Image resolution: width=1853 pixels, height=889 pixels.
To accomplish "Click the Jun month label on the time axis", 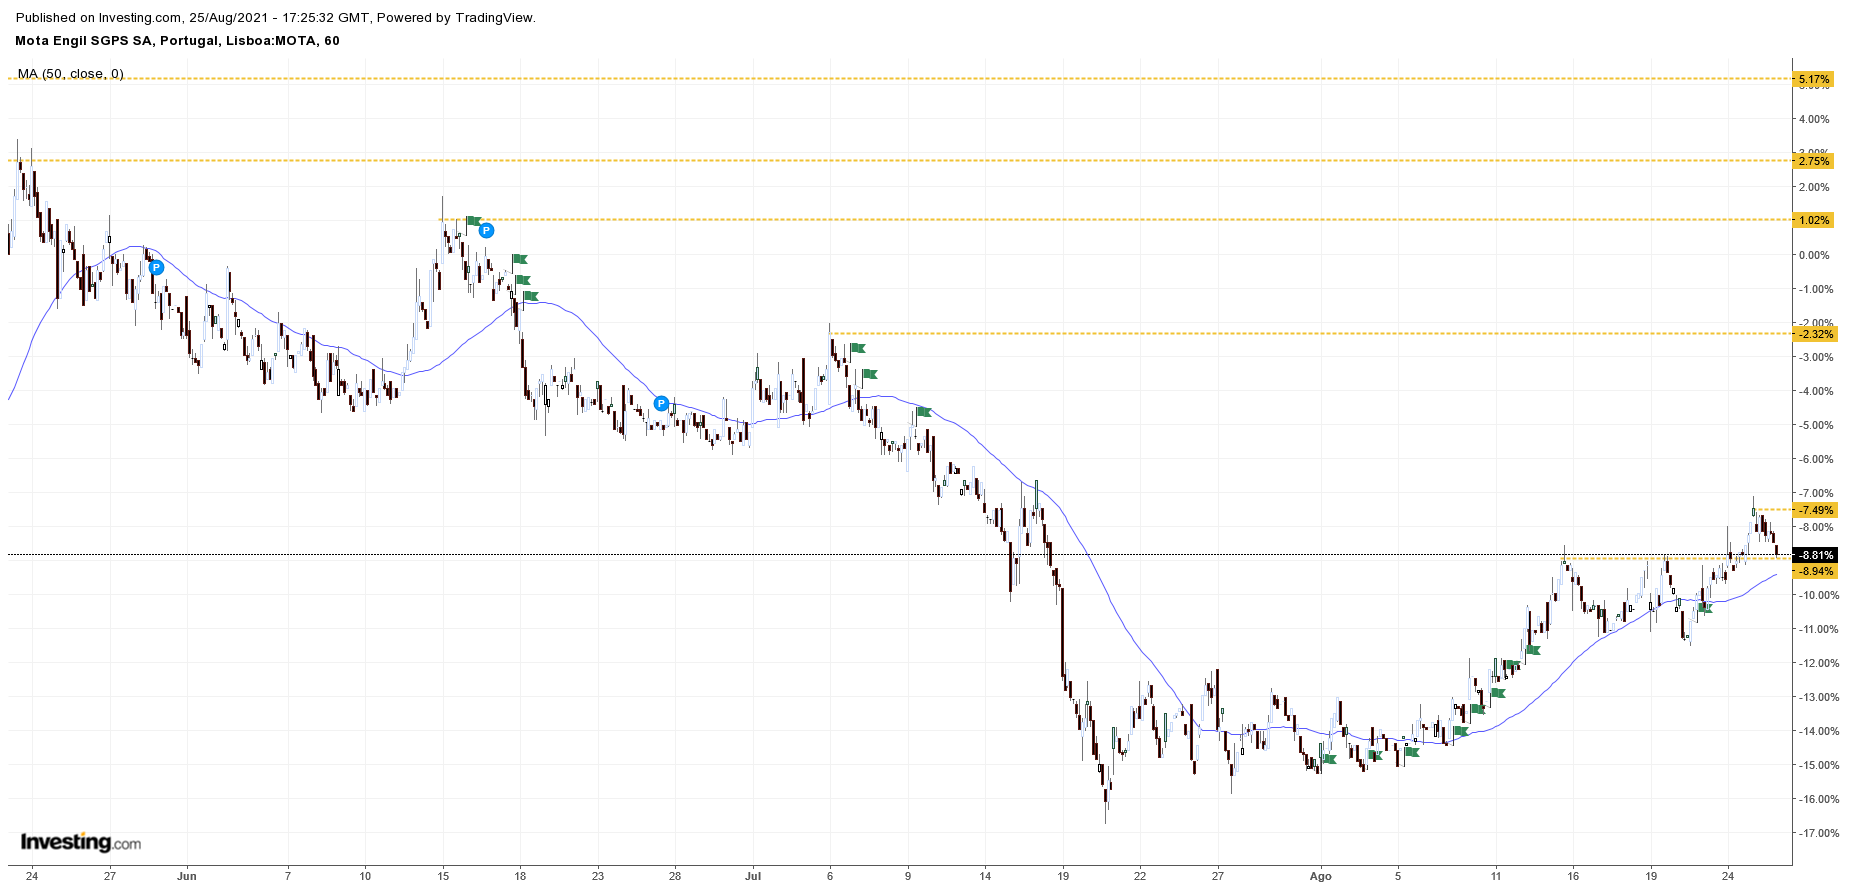I will pos(187,876).
